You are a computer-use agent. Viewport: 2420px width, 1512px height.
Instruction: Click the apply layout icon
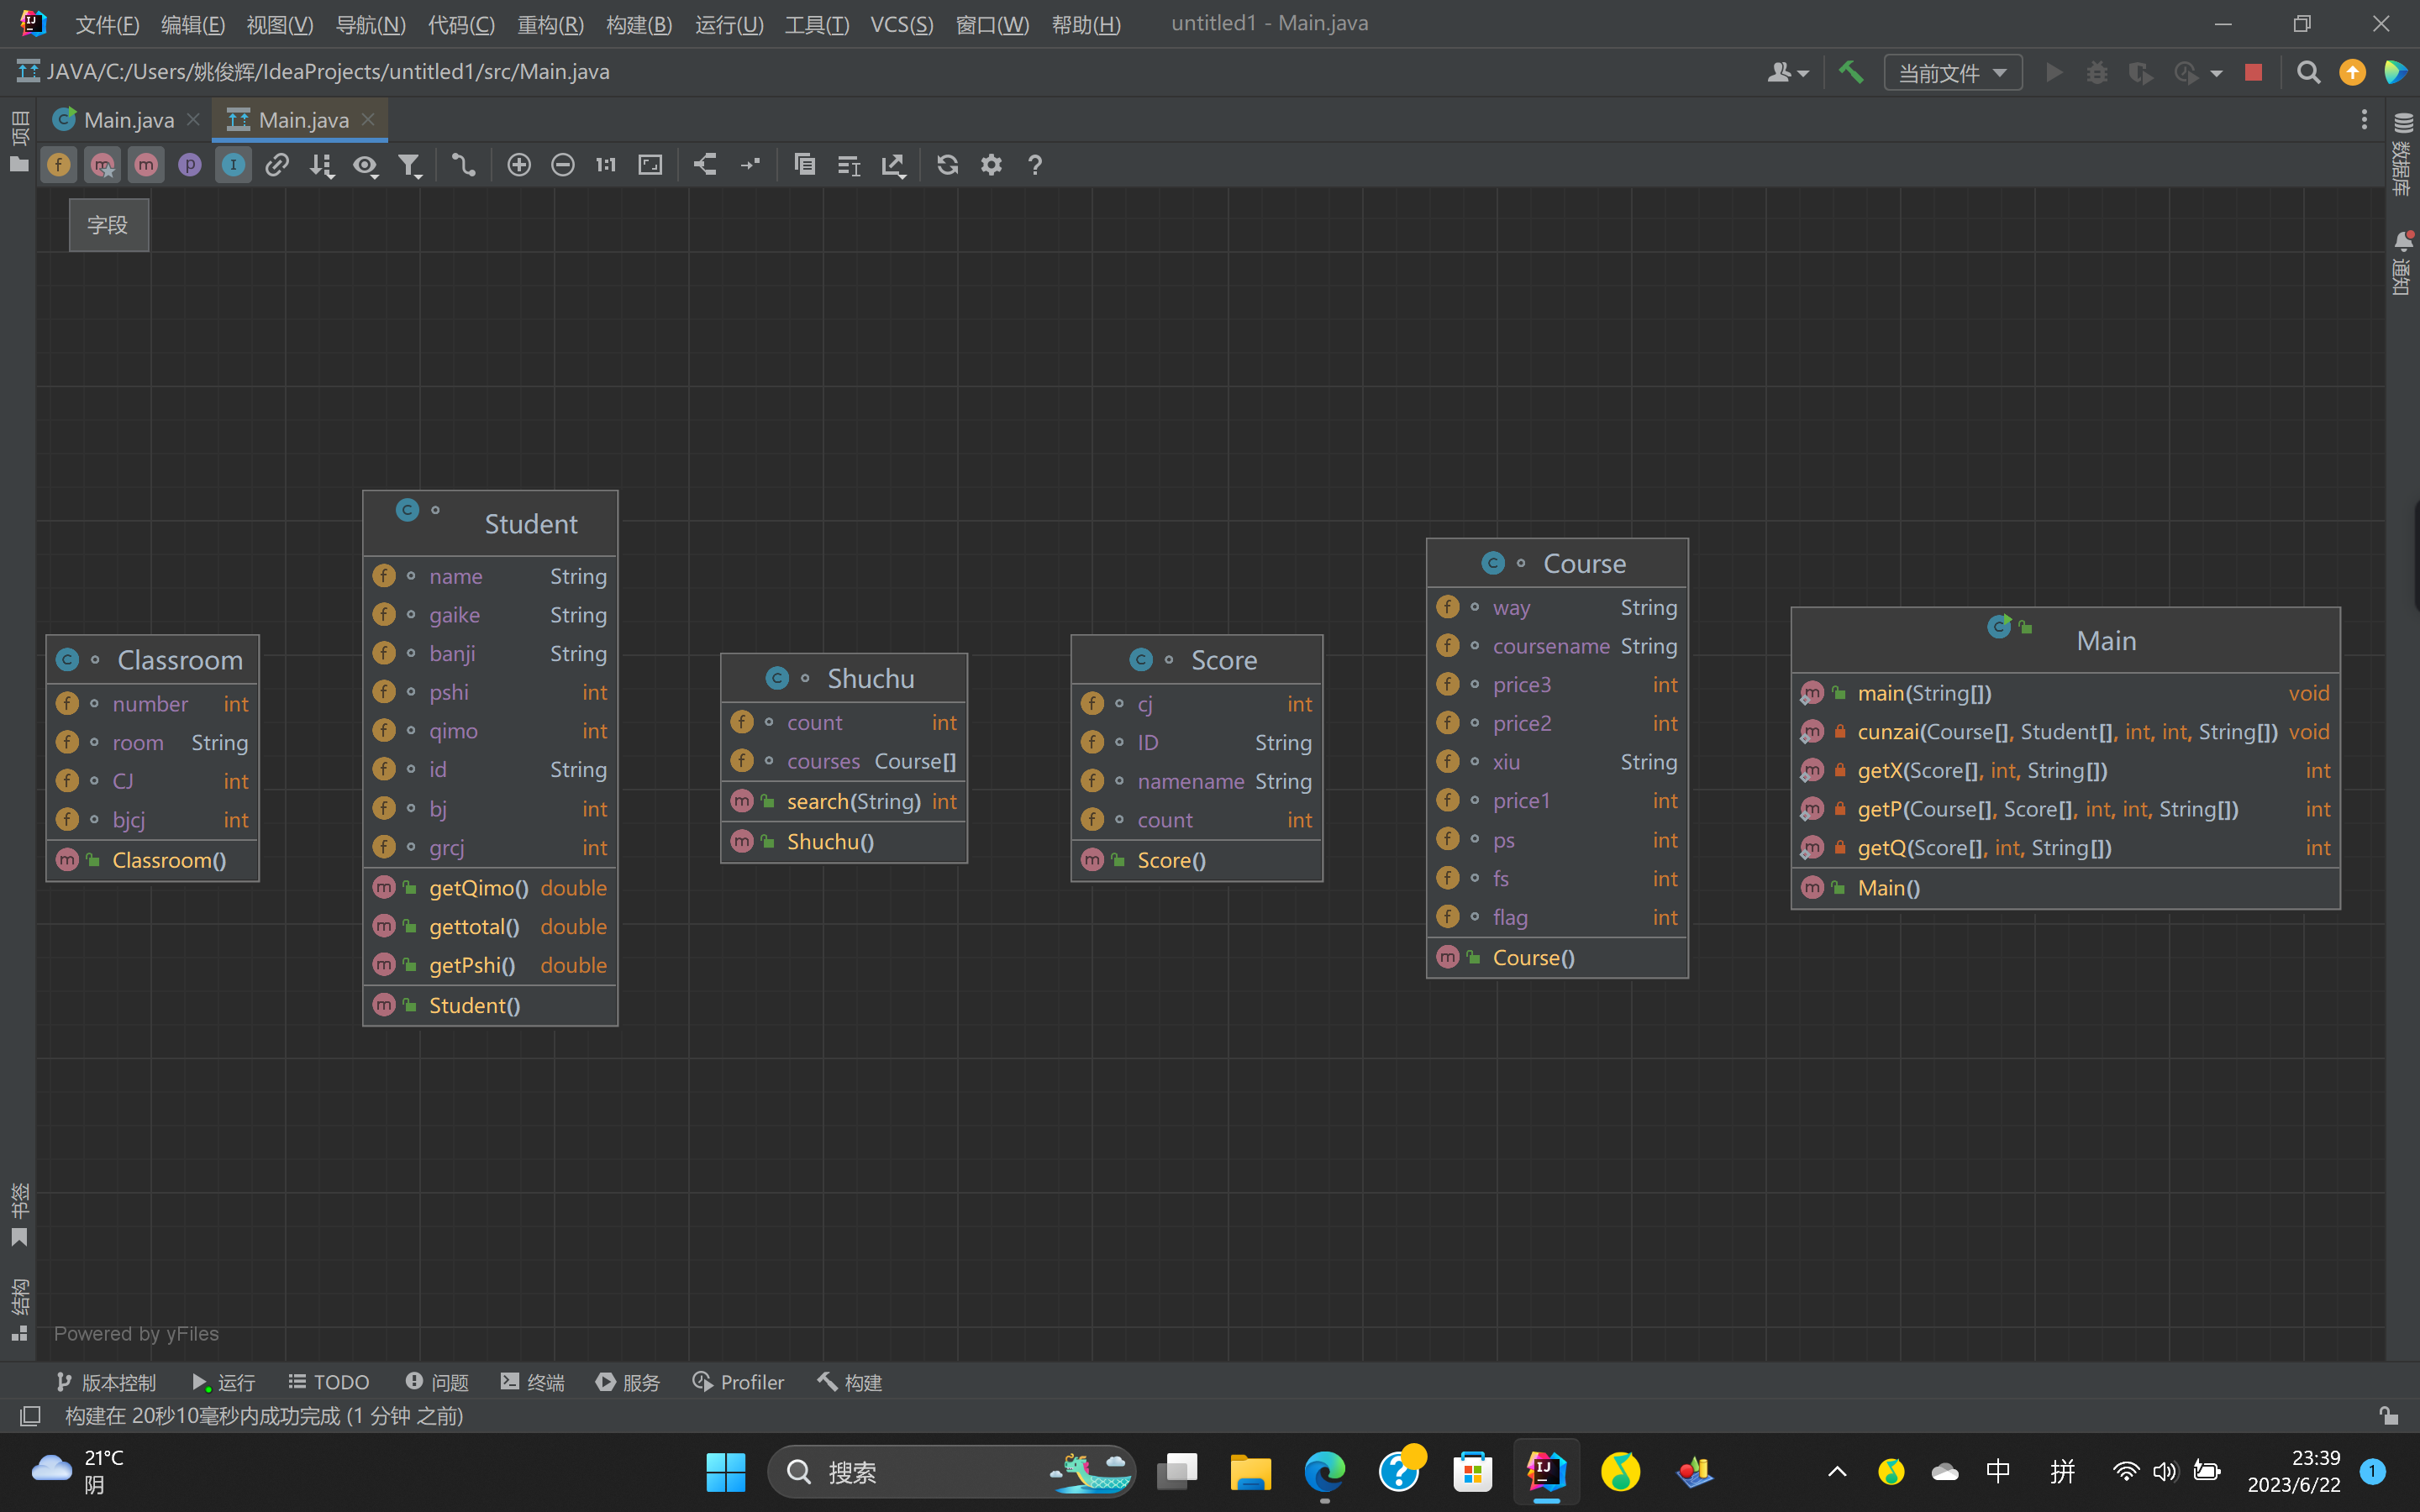[705, 165]
